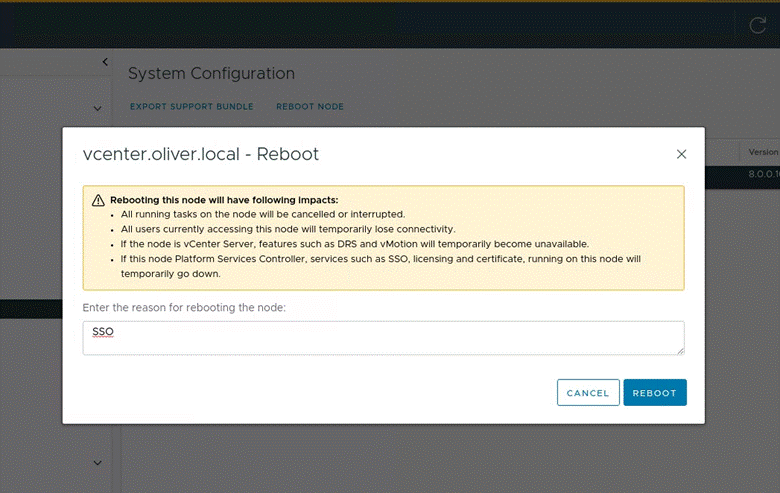780x493 pixels.
Task: Click the 'Platform Services Controller' bullet text
Action: 381,266
